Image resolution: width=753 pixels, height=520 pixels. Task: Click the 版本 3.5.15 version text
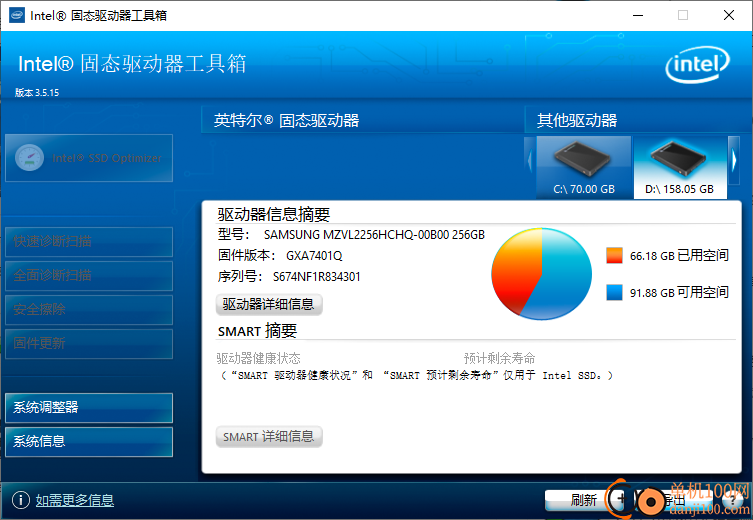(37, 93)
